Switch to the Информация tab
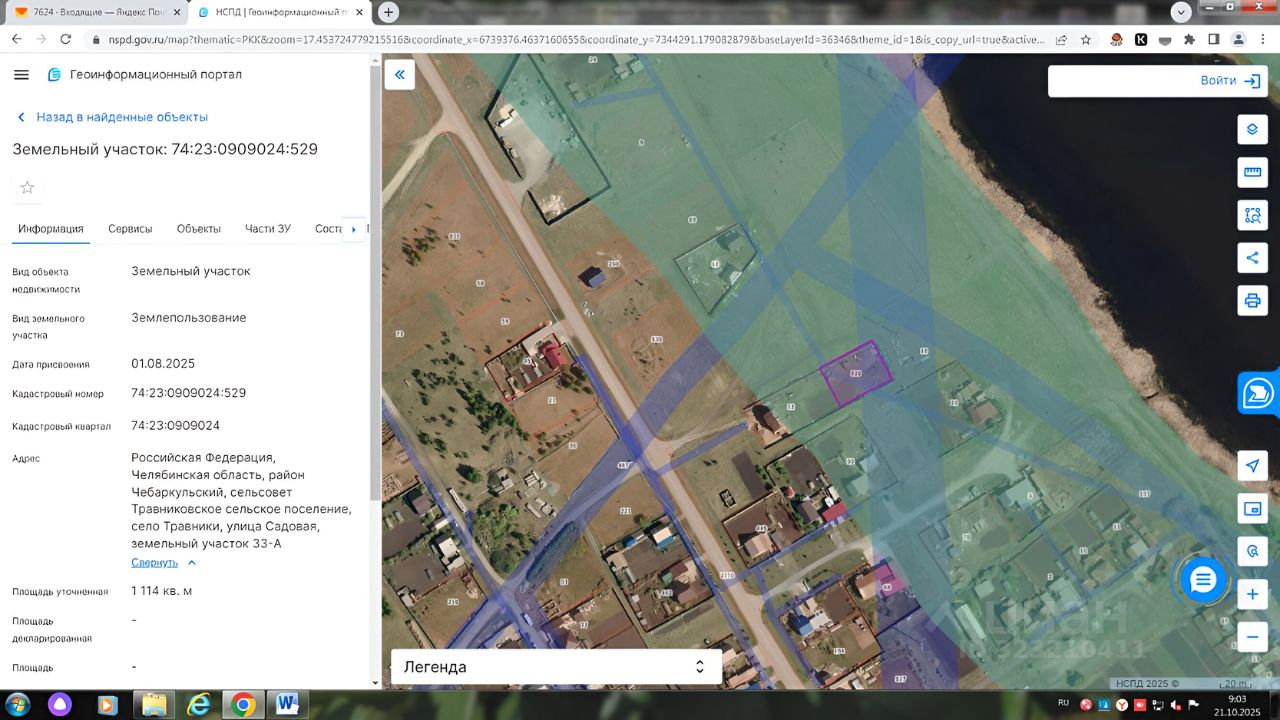 [51, 229]
